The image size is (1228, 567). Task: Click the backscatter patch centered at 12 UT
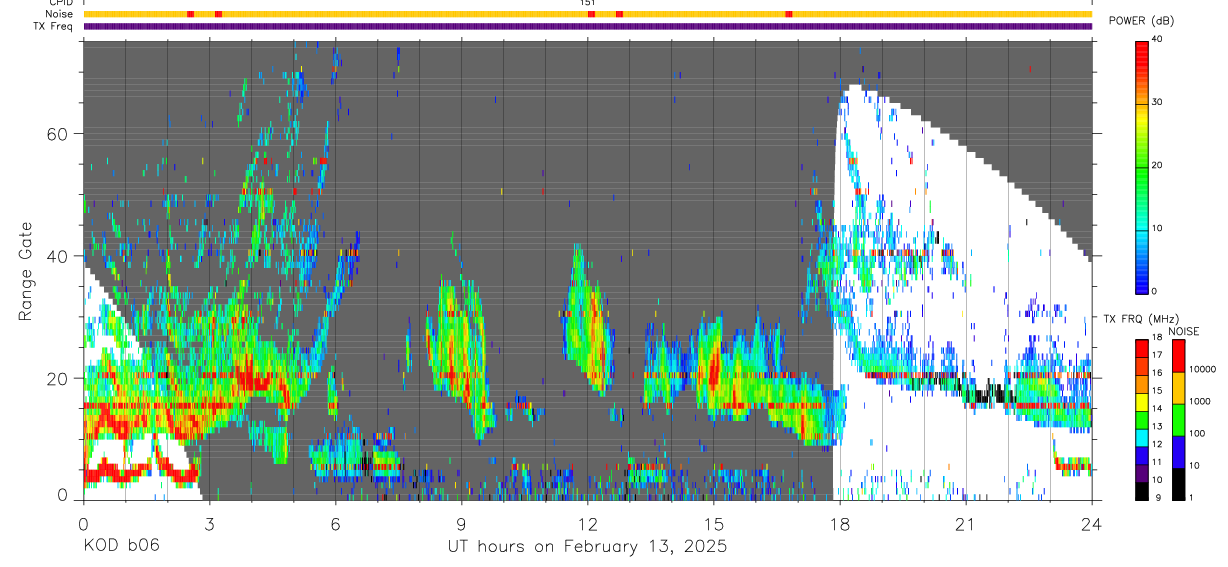(587, 320)
